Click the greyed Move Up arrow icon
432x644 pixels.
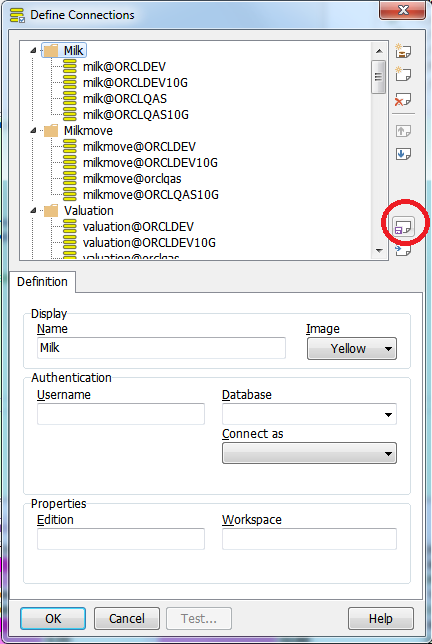click(x=403, y=131)
